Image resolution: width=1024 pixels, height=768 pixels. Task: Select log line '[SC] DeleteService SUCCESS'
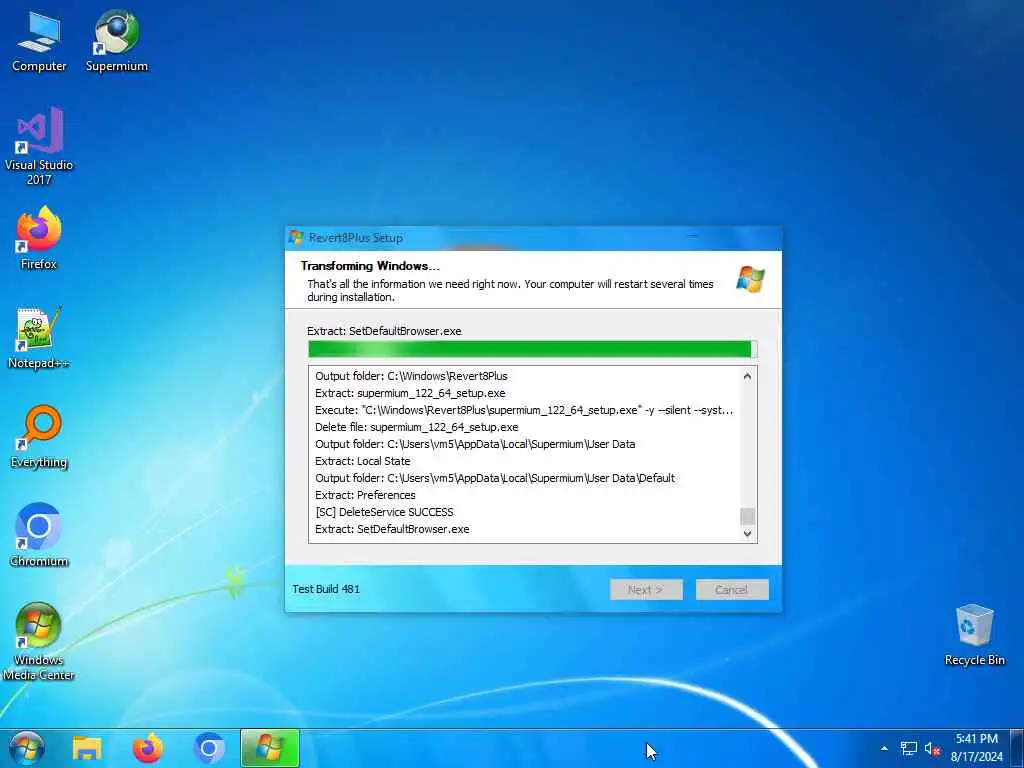pyautogui.click(x=384, y=512)
